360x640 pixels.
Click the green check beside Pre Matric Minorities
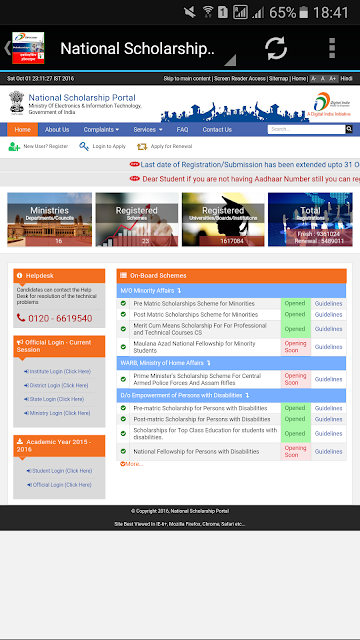coord(123,303)
